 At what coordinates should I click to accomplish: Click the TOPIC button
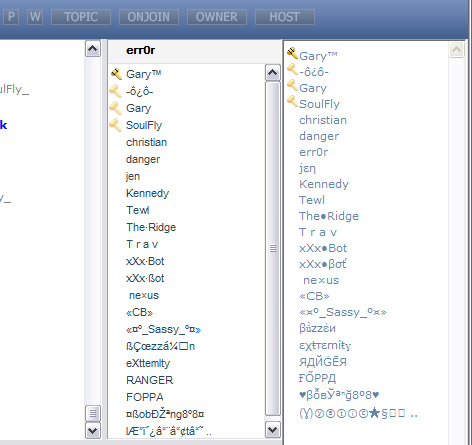81,17
